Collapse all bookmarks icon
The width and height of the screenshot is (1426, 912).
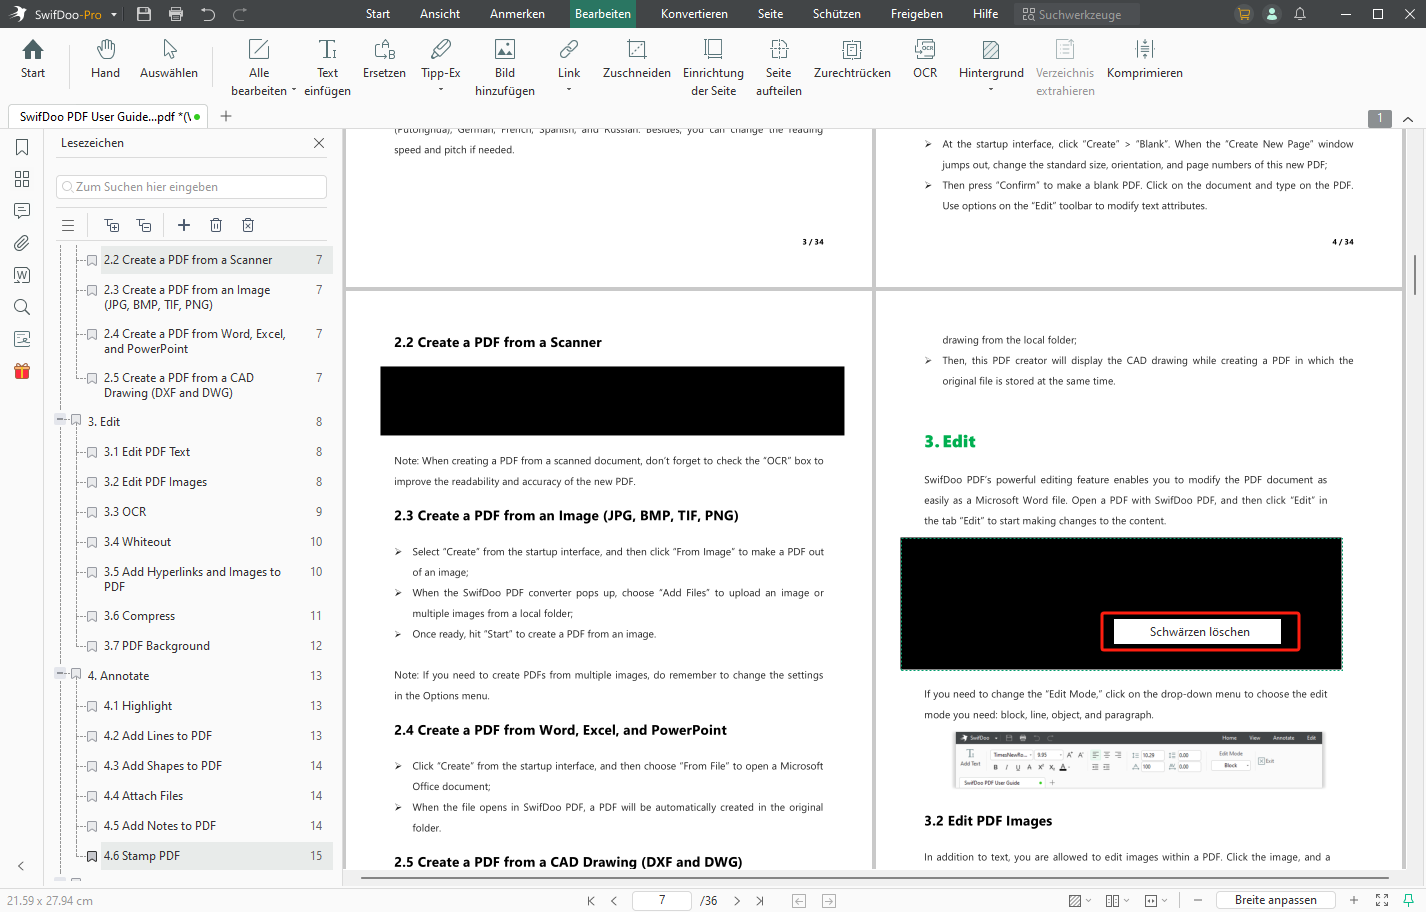(144, 225)
